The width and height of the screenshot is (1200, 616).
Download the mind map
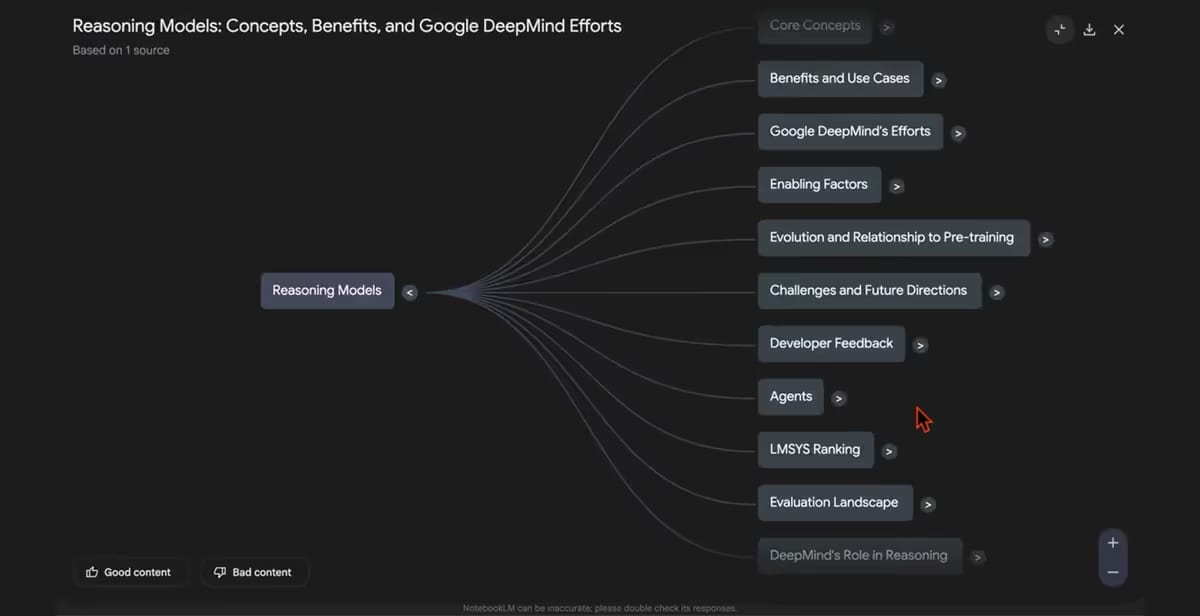tap(1090, 30)
